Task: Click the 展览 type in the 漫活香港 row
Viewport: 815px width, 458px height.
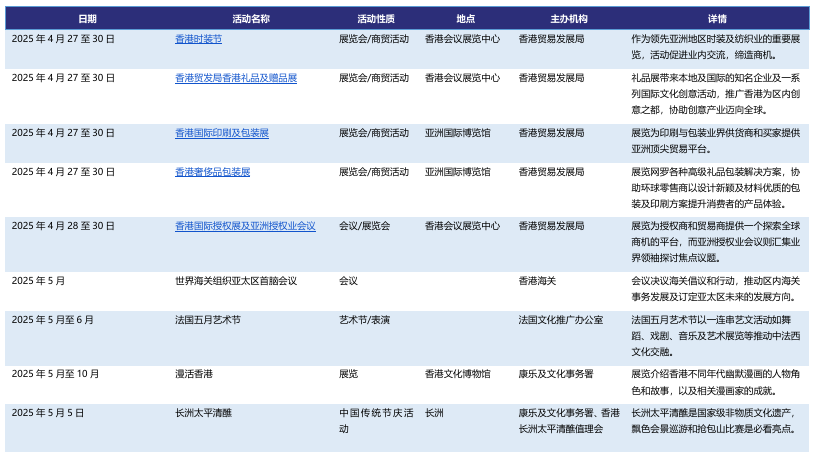Action: [348, 374]
